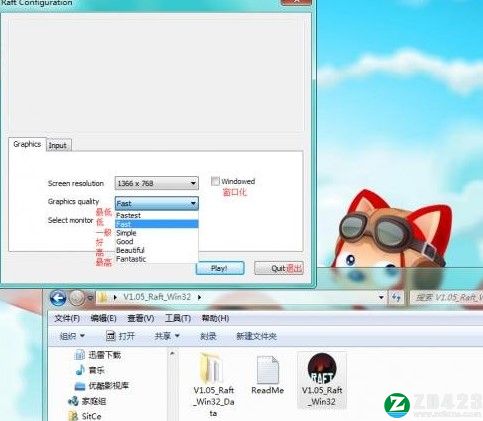Click the Select monitor label

70,220
